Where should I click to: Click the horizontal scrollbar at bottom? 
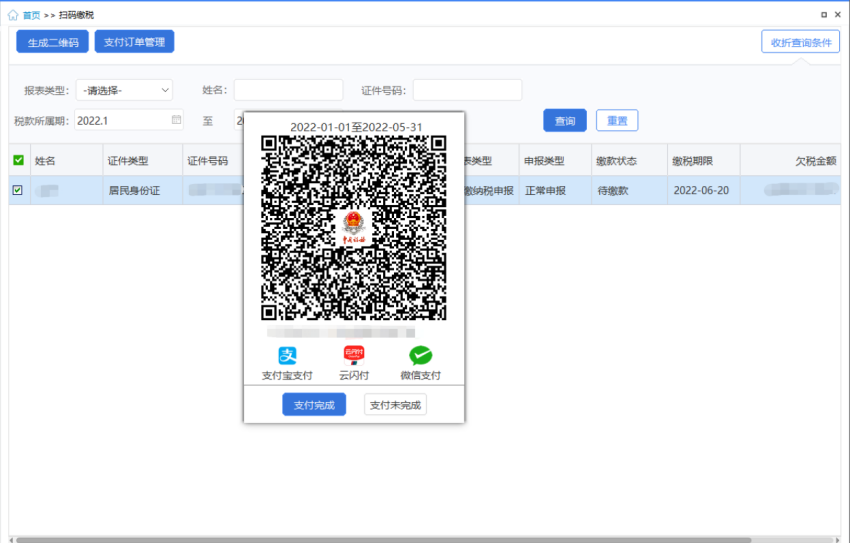pyautogui.click(x=383, y=540)
